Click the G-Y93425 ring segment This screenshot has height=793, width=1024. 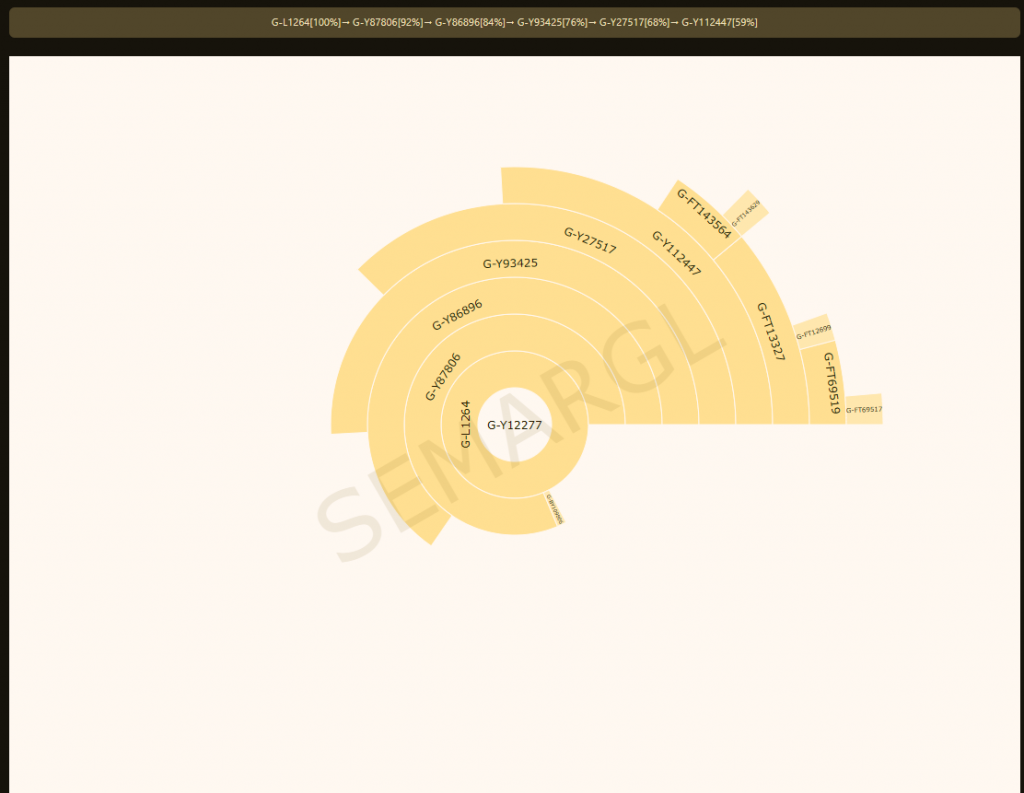click(x=510, y=264)
